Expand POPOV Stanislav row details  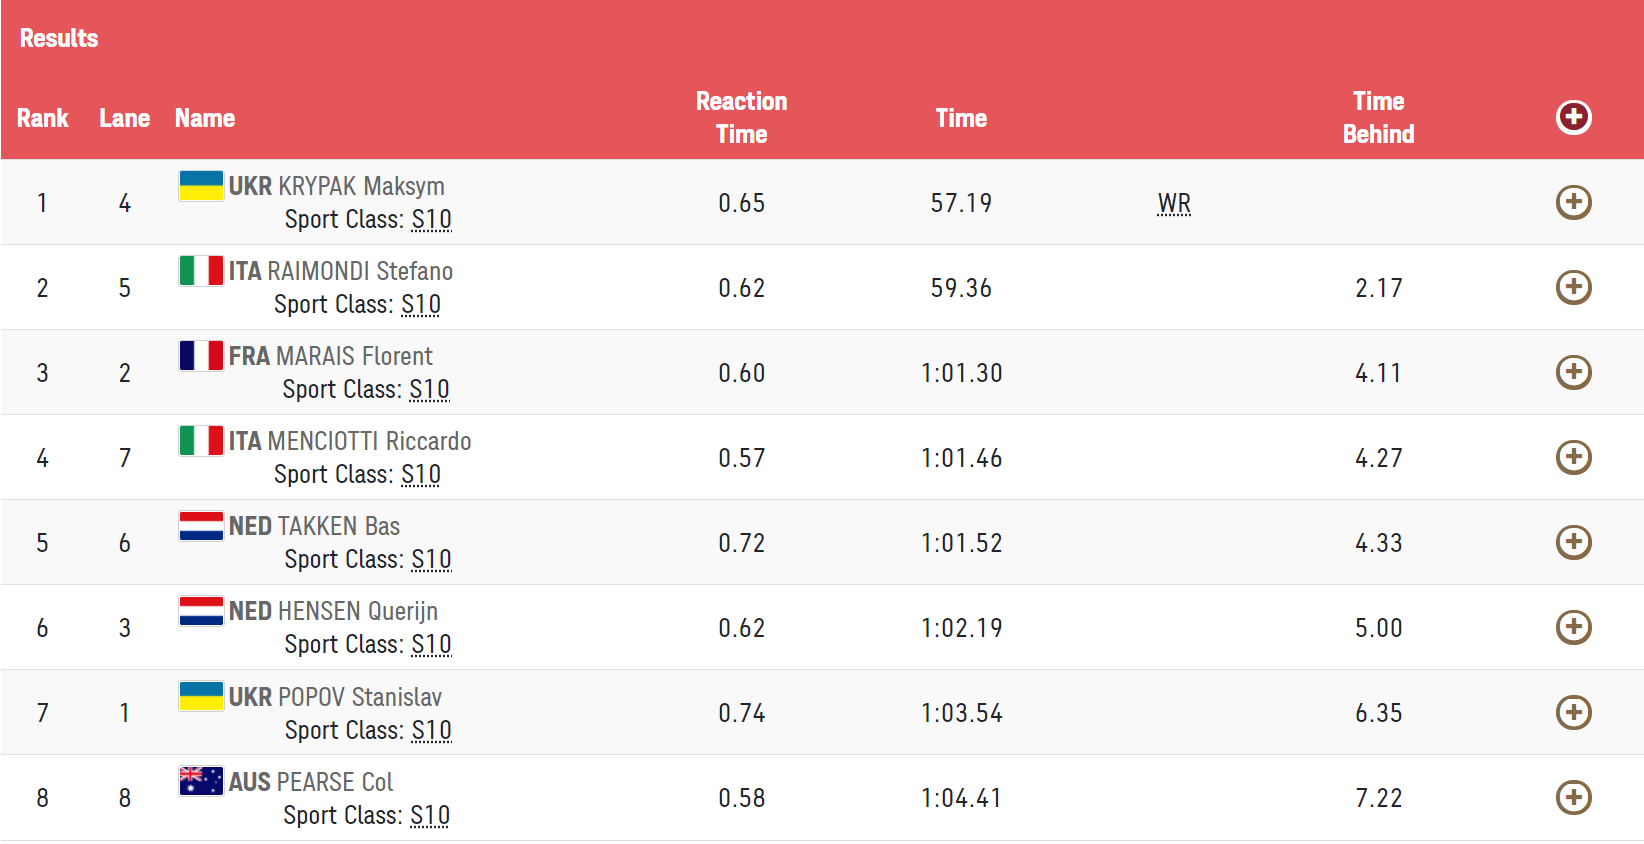pyautogui.click(x=1573, y=712)
